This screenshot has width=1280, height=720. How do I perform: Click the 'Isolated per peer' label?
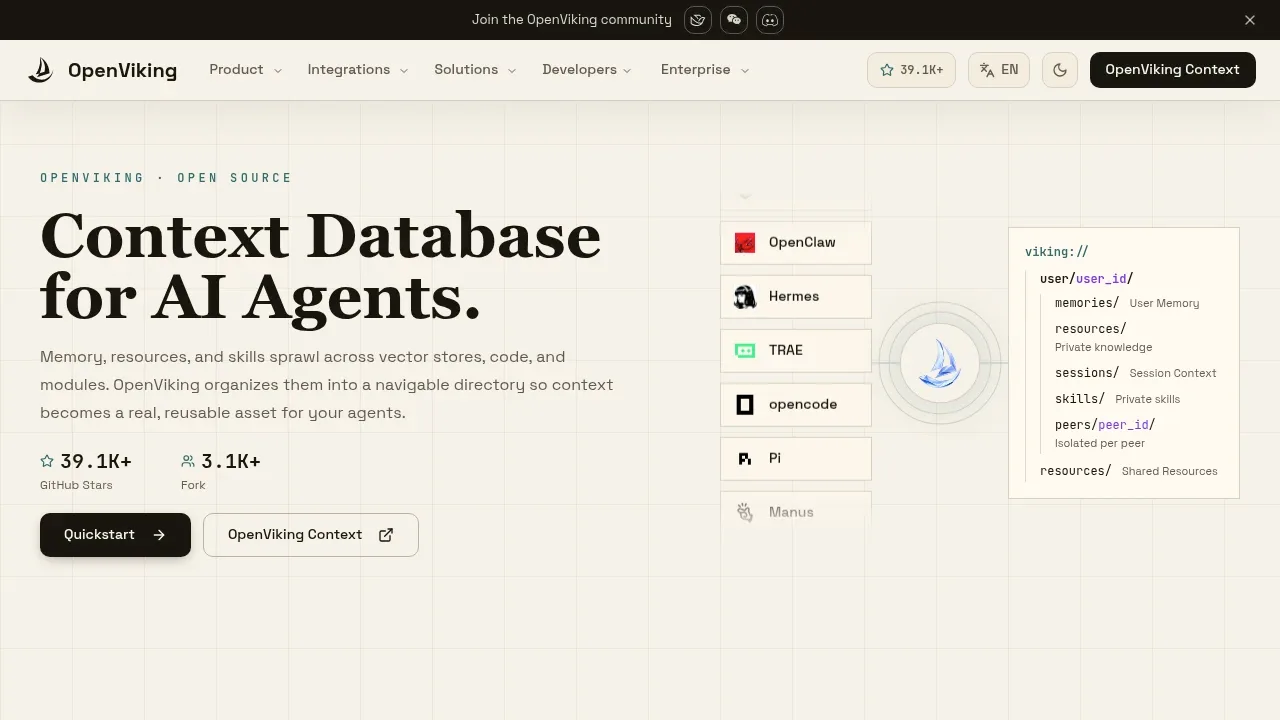pos(1100,443)
